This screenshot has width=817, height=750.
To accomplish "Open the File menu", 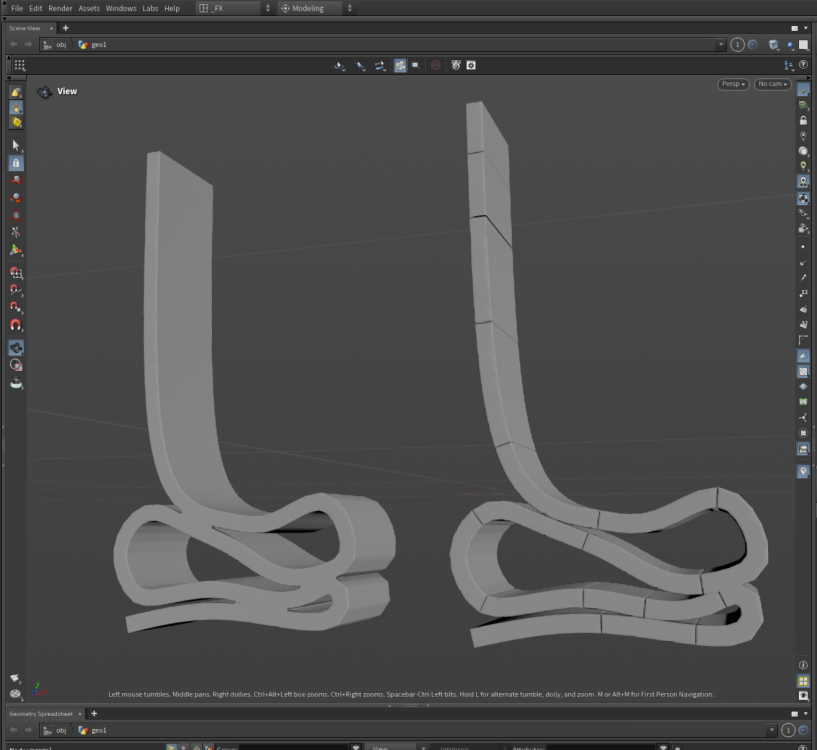I will point(17,8).
